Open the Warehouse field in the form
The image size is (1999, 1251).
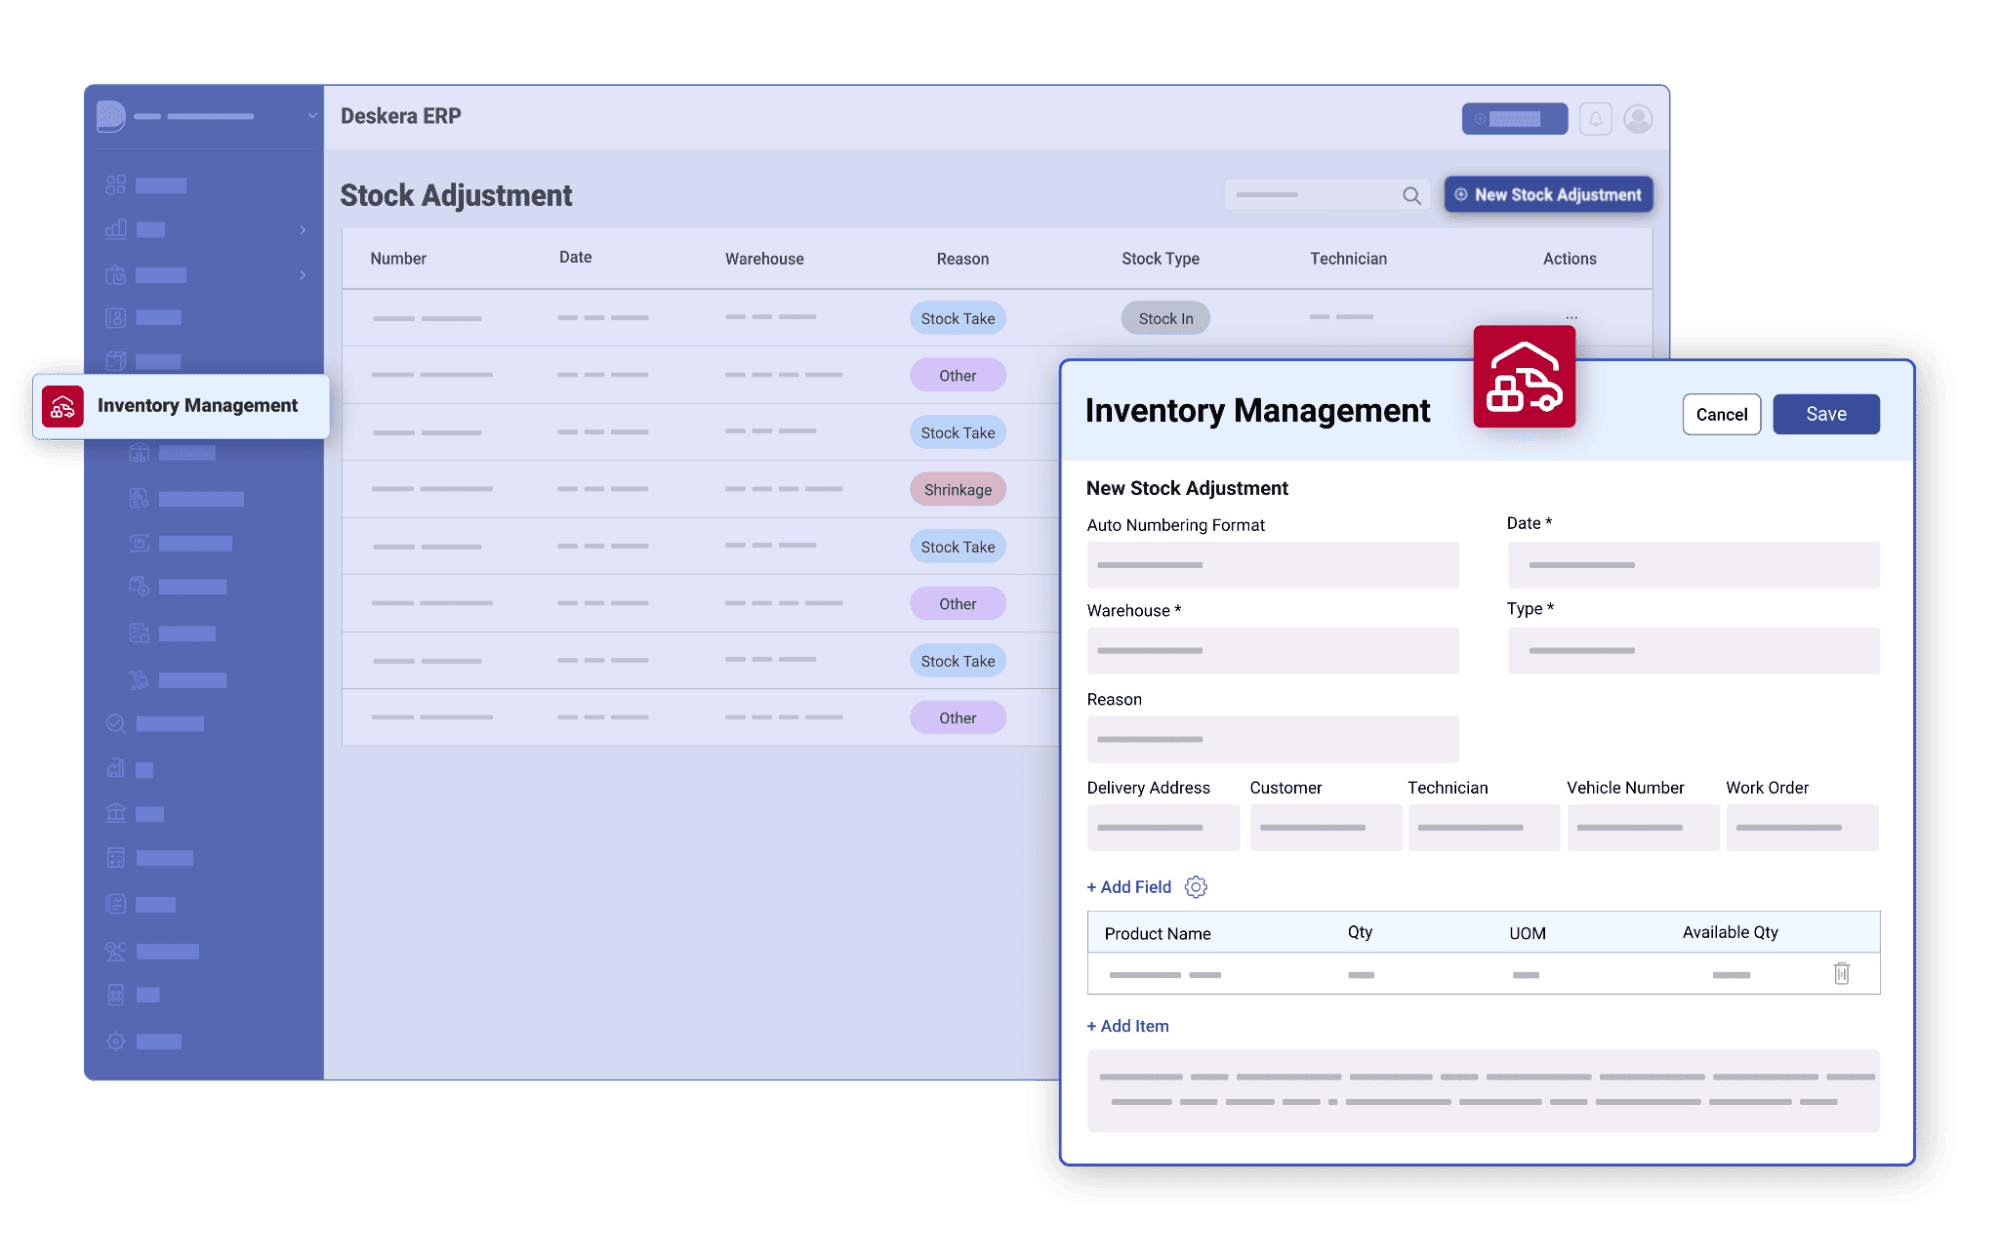pos(1272,651)
